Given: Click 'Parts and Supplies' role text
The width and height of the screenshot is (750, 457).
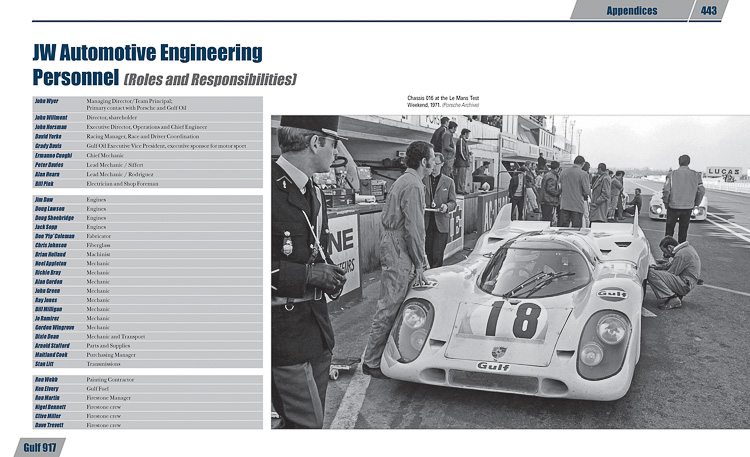Looking at the screenshot, I should [x=108, y=346].
